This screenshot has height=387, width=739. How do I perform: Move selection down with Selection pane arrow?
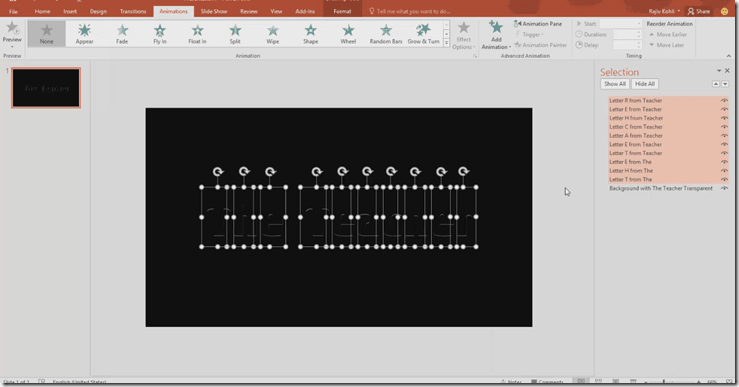coord(725,84)
